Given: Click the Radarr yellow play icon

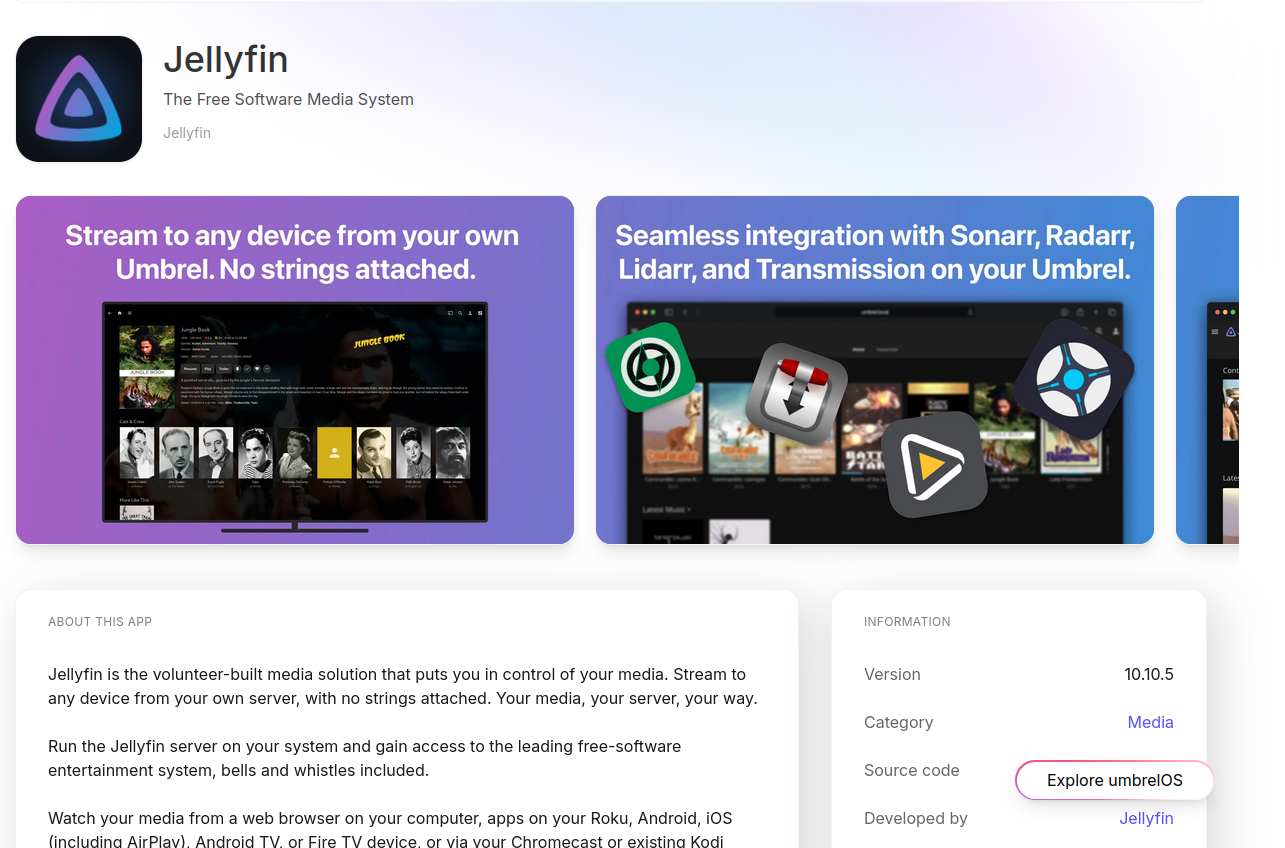Looking at the screenshot, I should 934,465.
